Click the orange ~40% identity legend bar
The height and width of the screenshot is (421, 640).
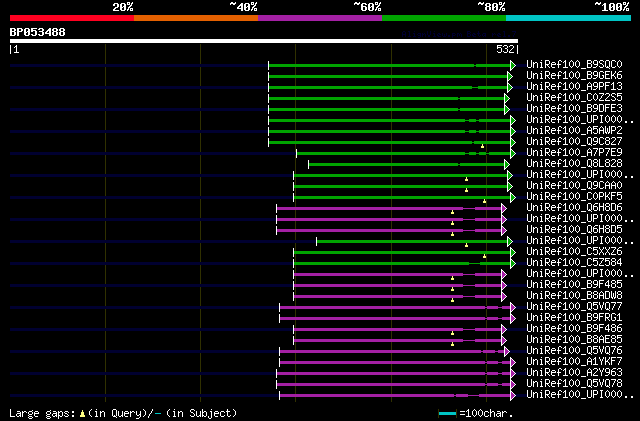(196, 18)
